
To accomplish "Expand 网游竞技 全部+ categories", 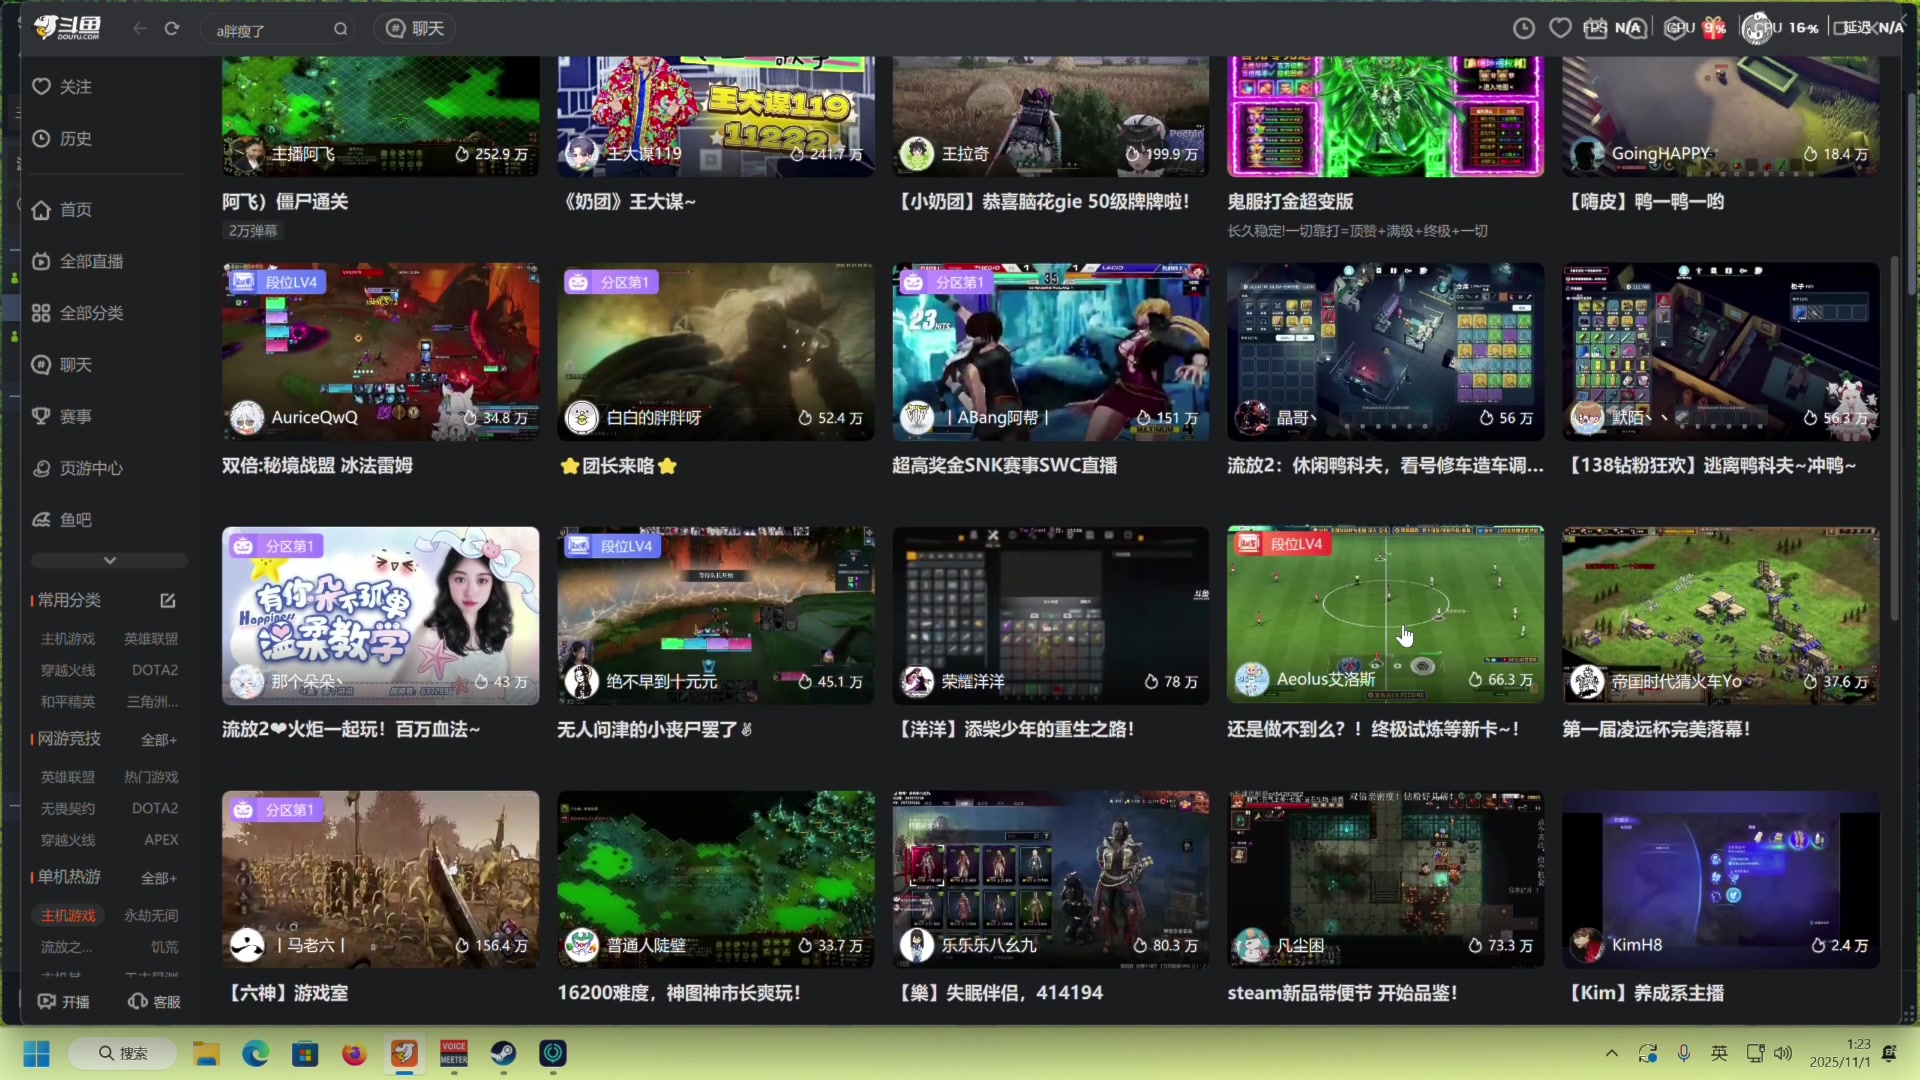I will 159,740.
